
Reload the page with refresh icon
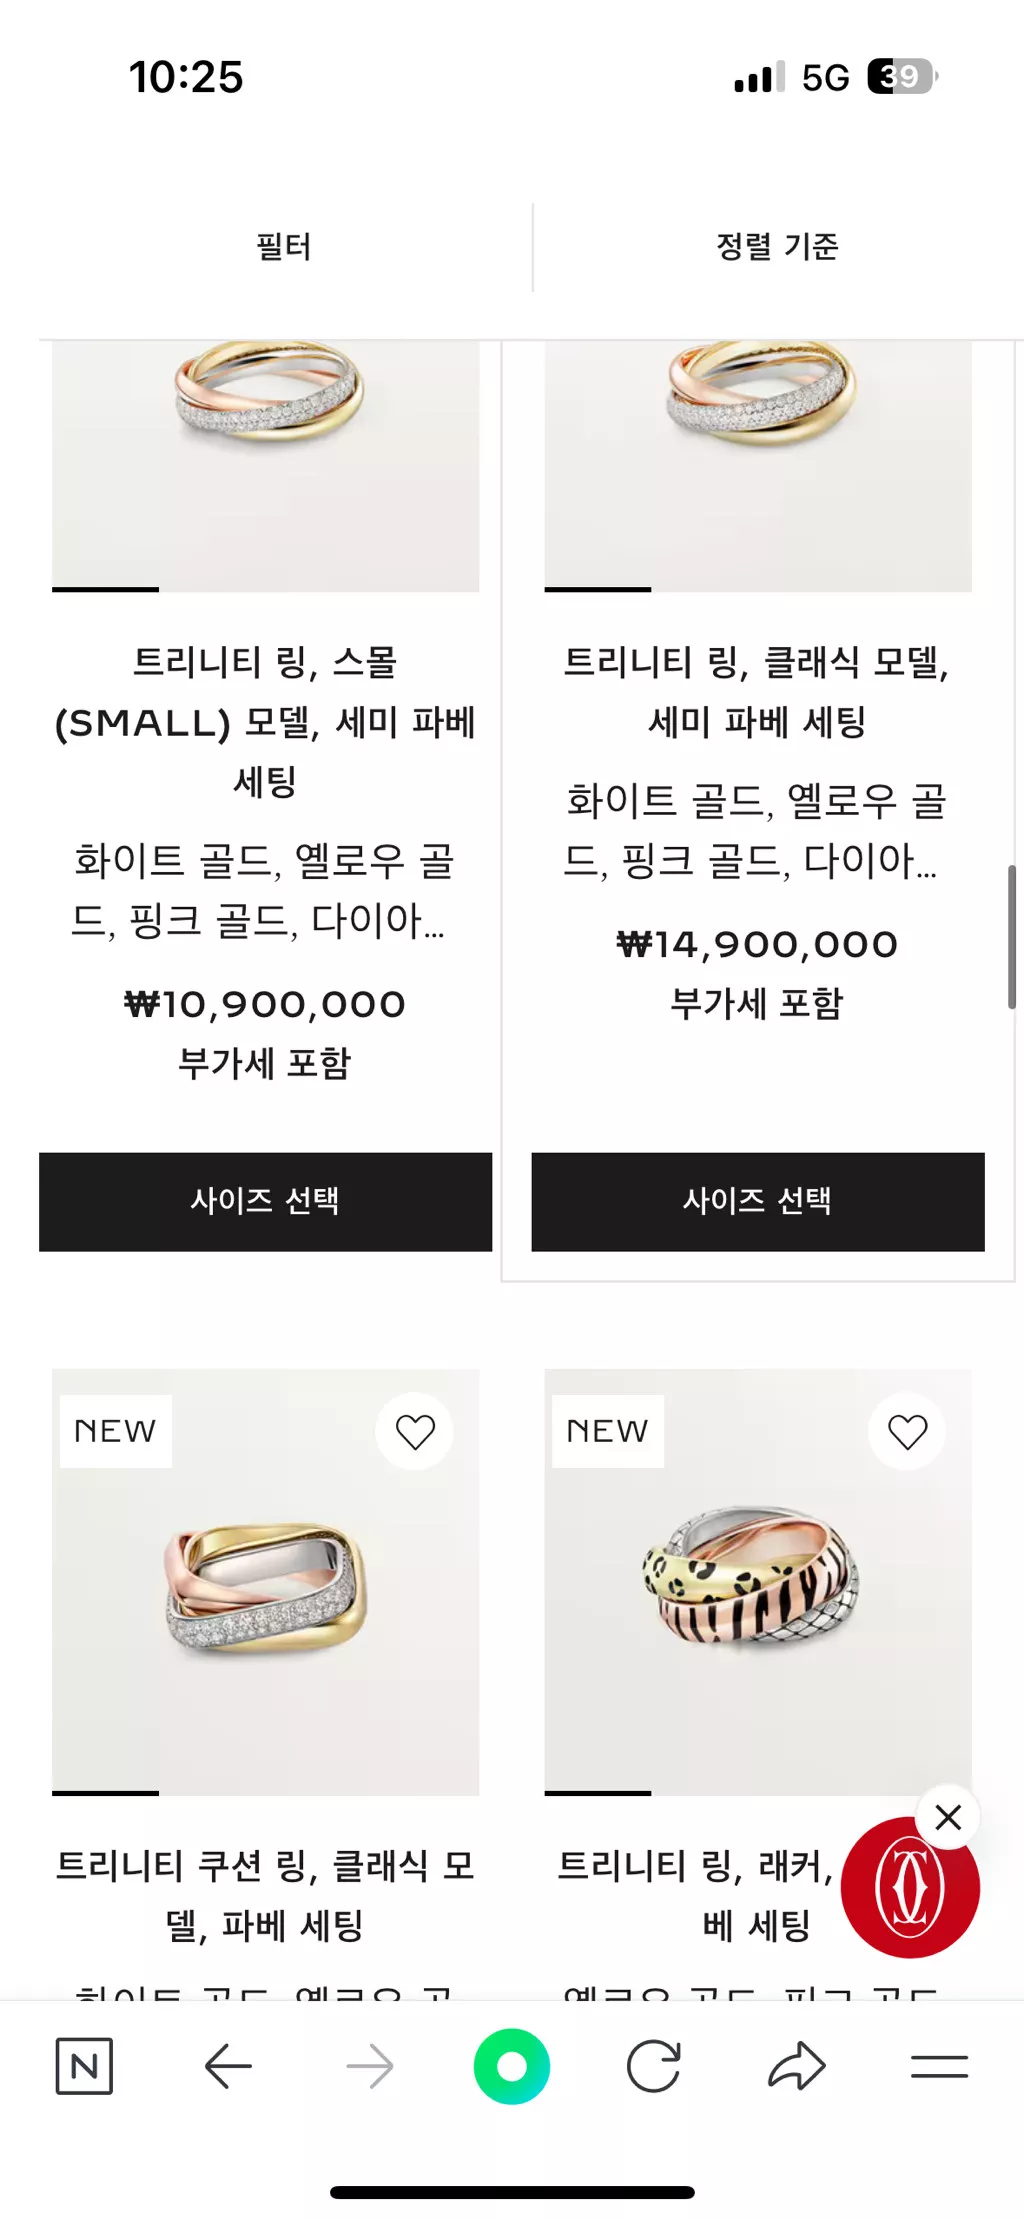click(x=654, y=2066)
